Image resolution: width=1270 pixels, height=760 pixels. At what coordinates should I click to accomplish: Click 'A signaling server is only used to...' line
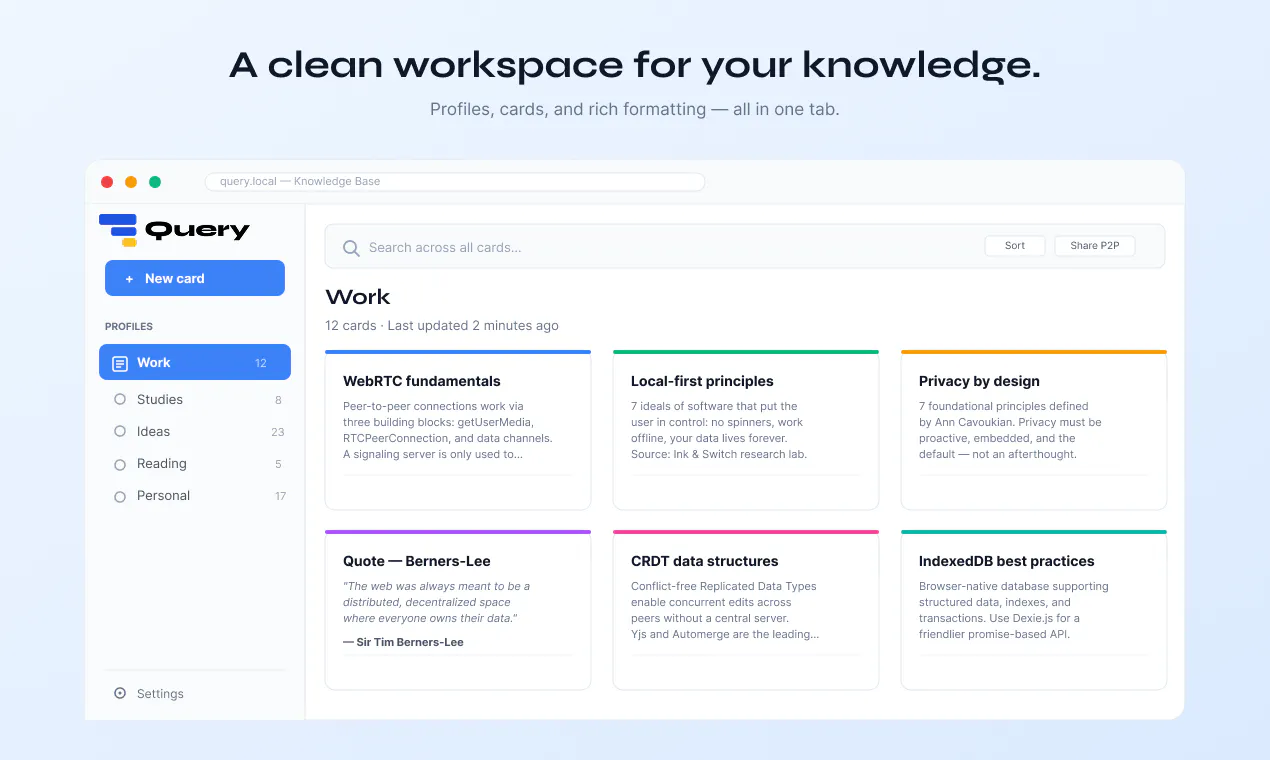[x=433, y=454]
